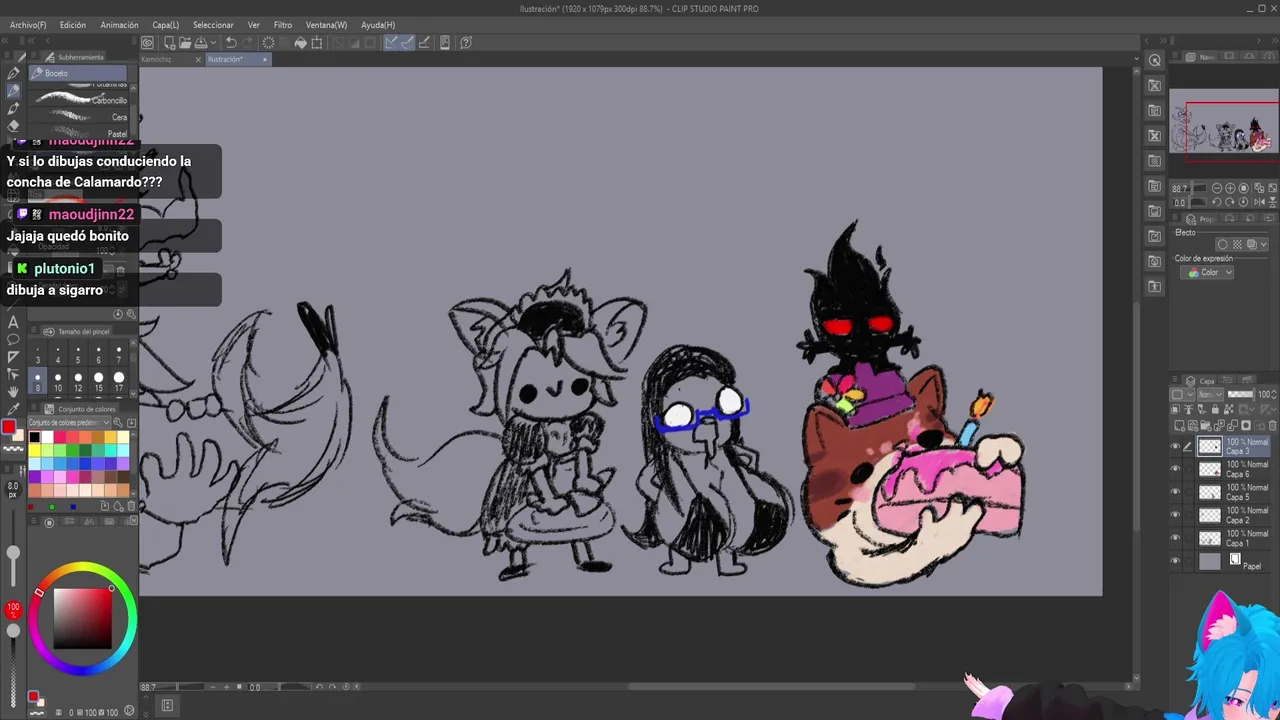Screen dimensions: 1280x720
Task: Open the Capa(L) menu
Action: (166, 25)
